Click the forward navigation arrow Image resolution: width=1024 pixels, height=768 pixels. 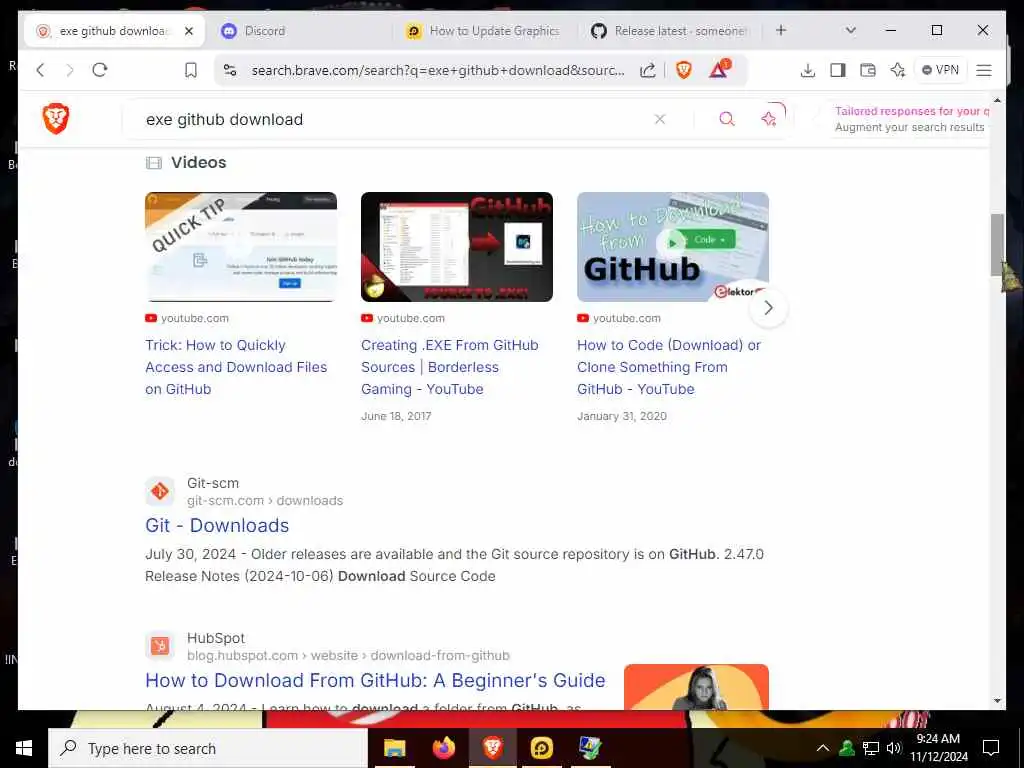(70, 70)
